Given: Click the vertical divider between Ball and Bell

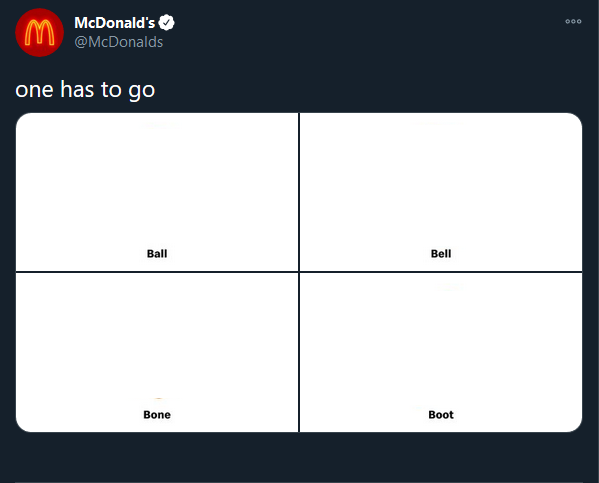Looking at the screenshot, I should [x=299, y=192].
